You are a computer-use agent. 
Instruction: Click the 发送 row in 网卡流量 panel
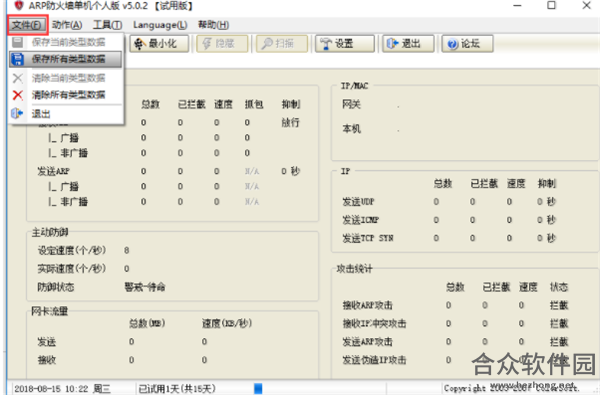pos(47,341)
